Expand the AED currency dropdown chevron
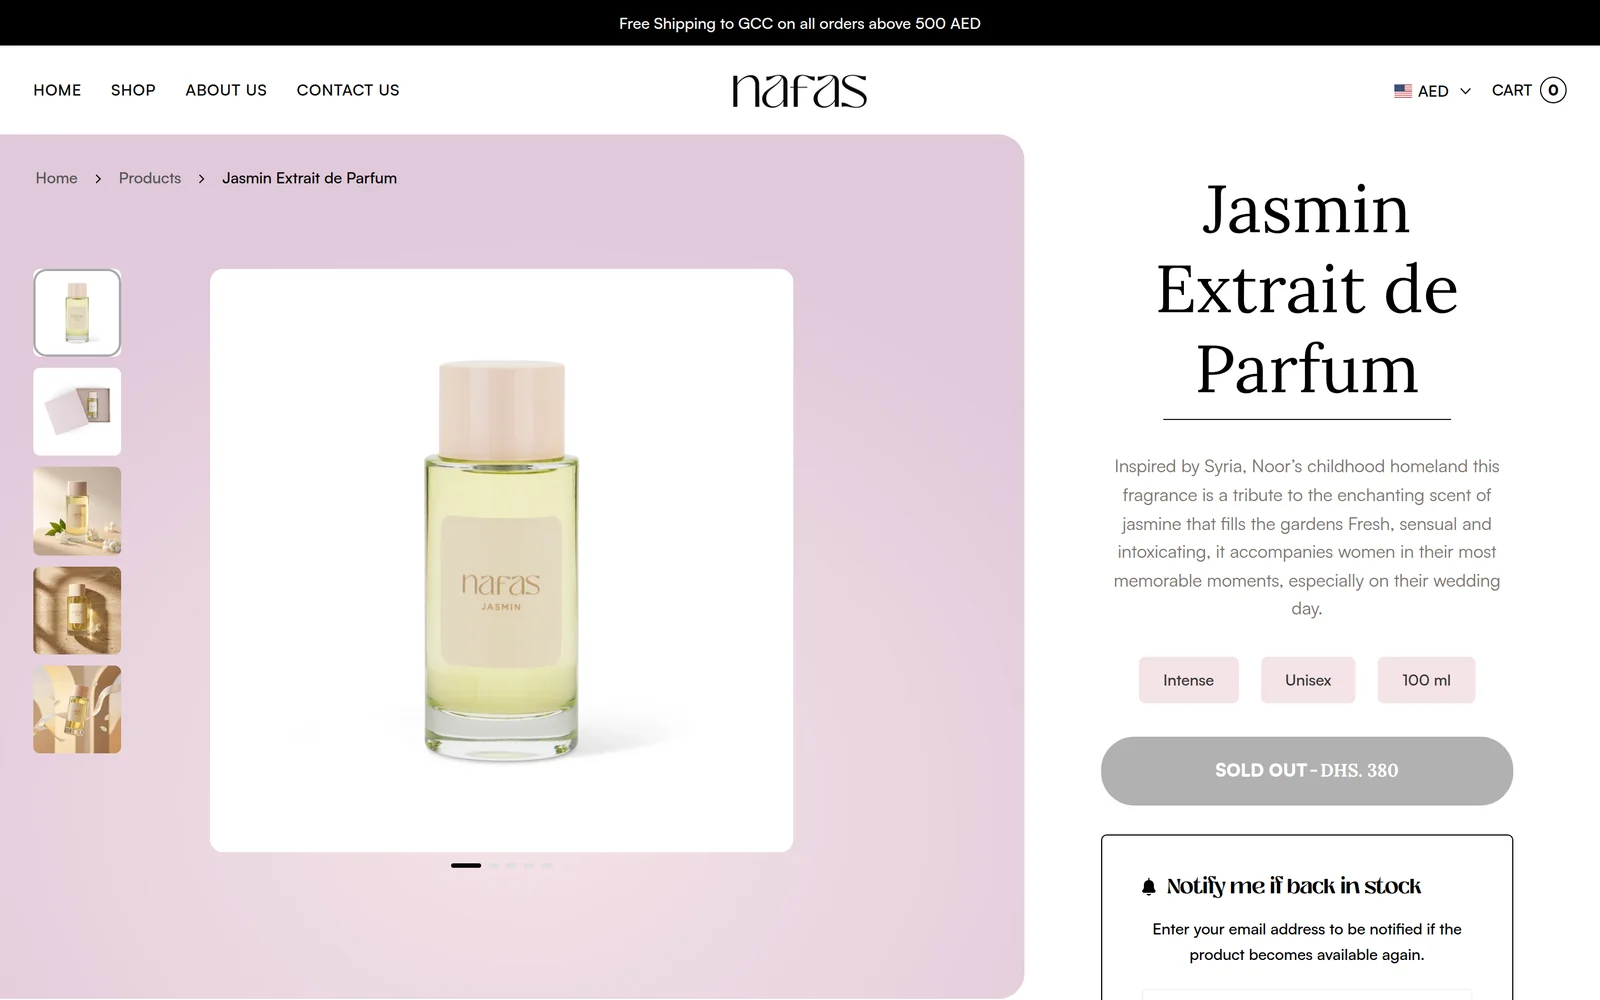 pyautogui.click(x=1466, y=91)
